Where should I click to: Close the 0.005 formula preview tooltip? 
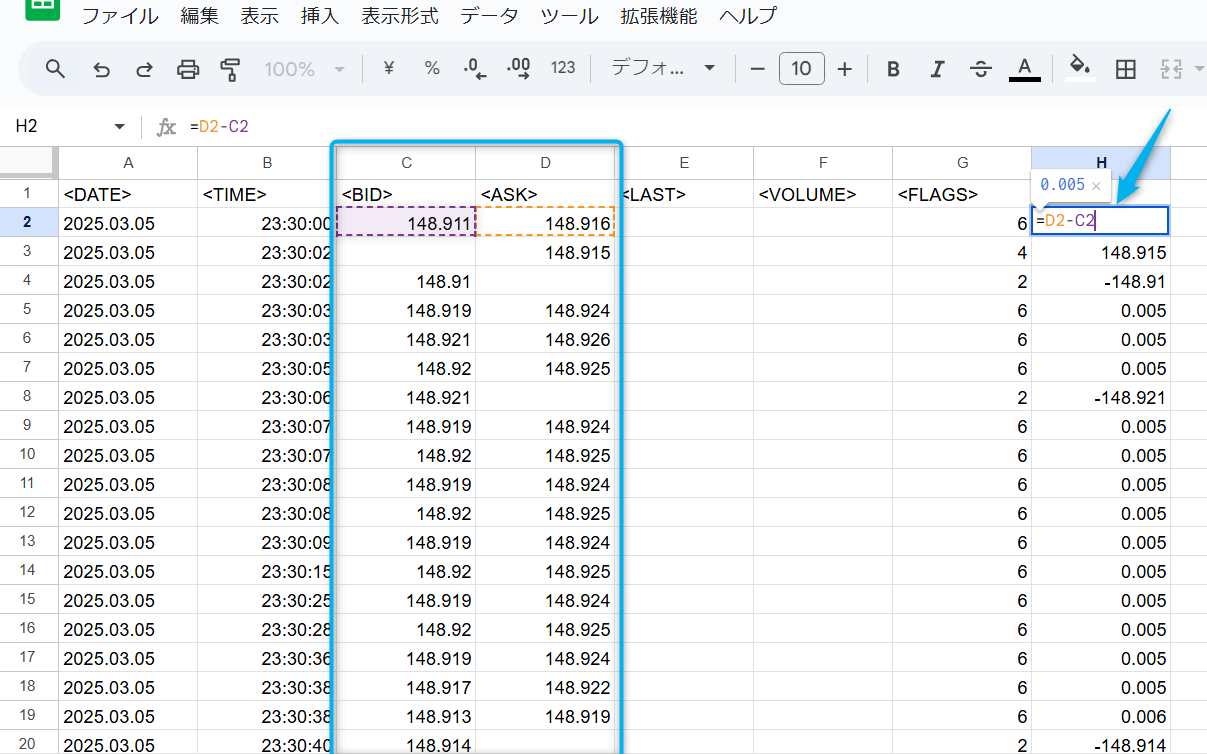(1096, 185)
